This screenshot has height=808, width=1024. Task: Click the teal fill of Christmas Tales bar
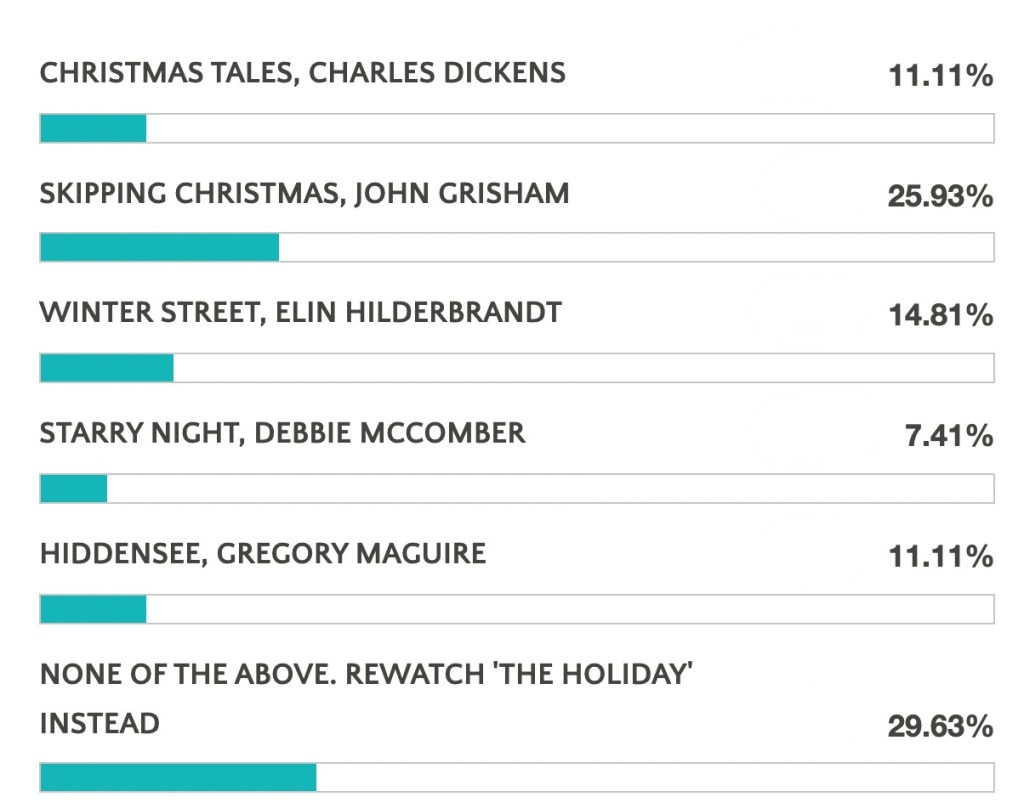coord(93,128)
